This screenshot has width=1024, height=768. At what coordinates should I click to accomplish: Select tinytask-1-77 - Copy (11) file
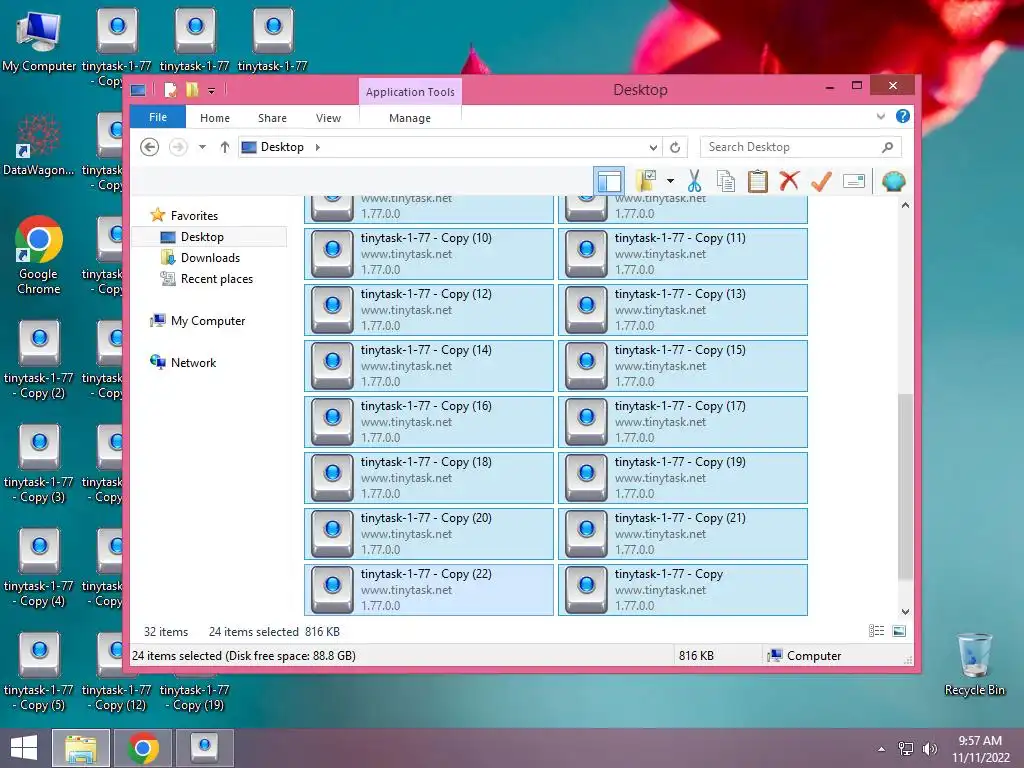click(x=683, y=253)
